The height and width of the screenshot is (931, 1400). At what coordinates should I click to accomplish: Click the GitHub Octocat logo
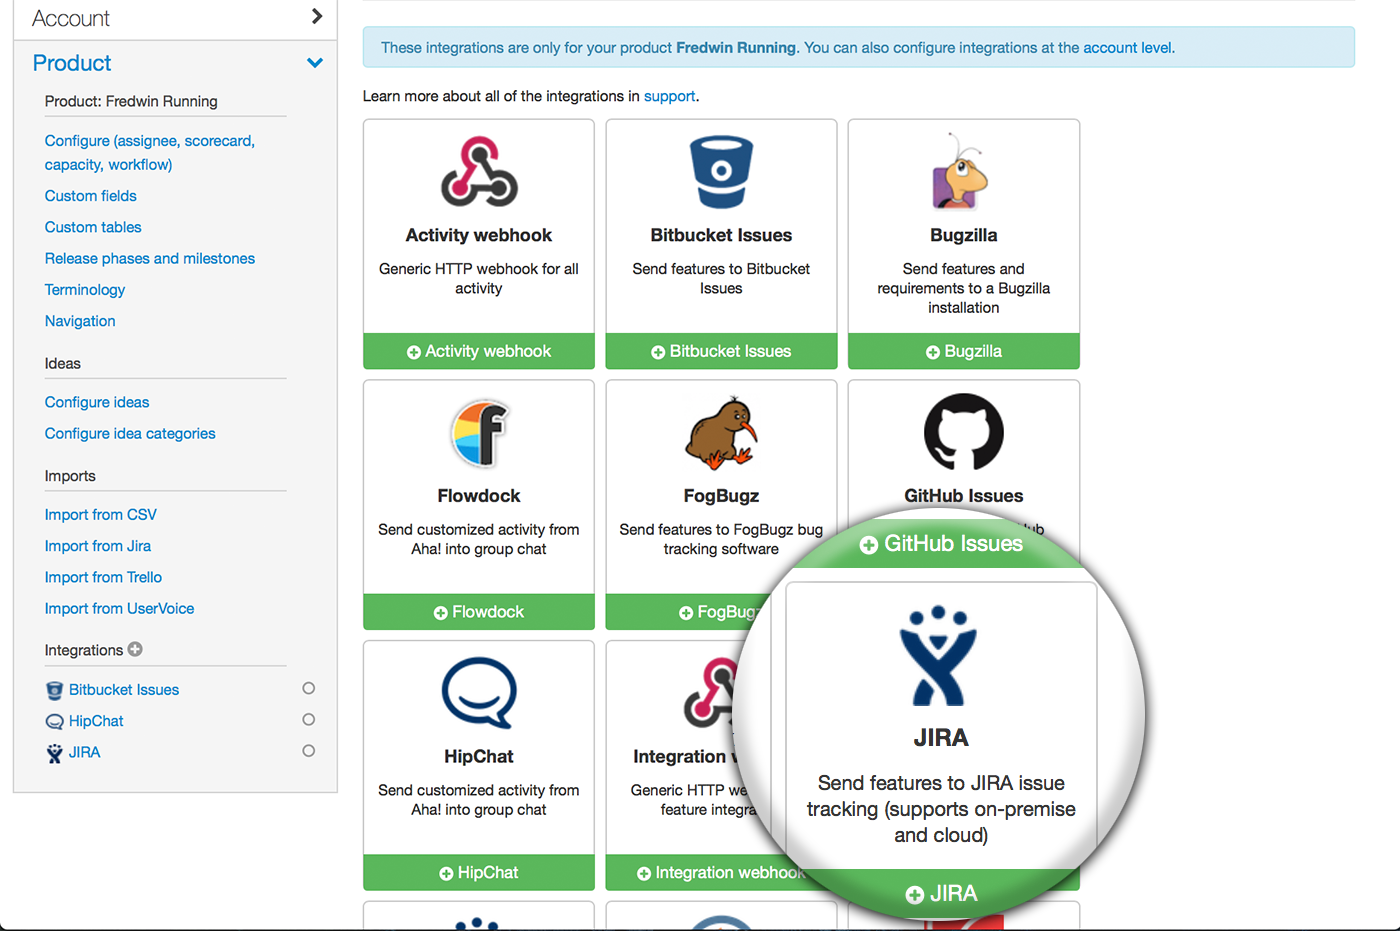(x=964, y=432)
